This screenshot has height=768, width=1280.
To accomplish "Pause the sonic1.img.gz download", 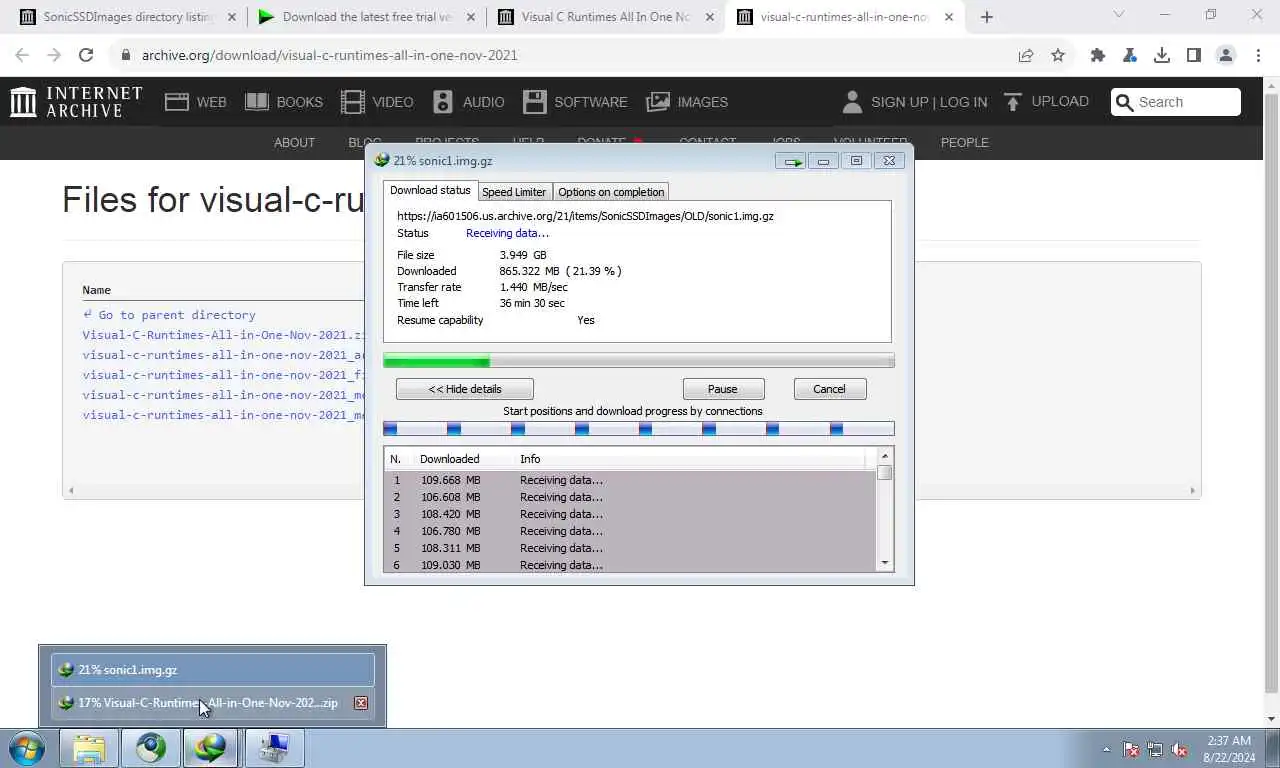I will (x=723, y=389).
